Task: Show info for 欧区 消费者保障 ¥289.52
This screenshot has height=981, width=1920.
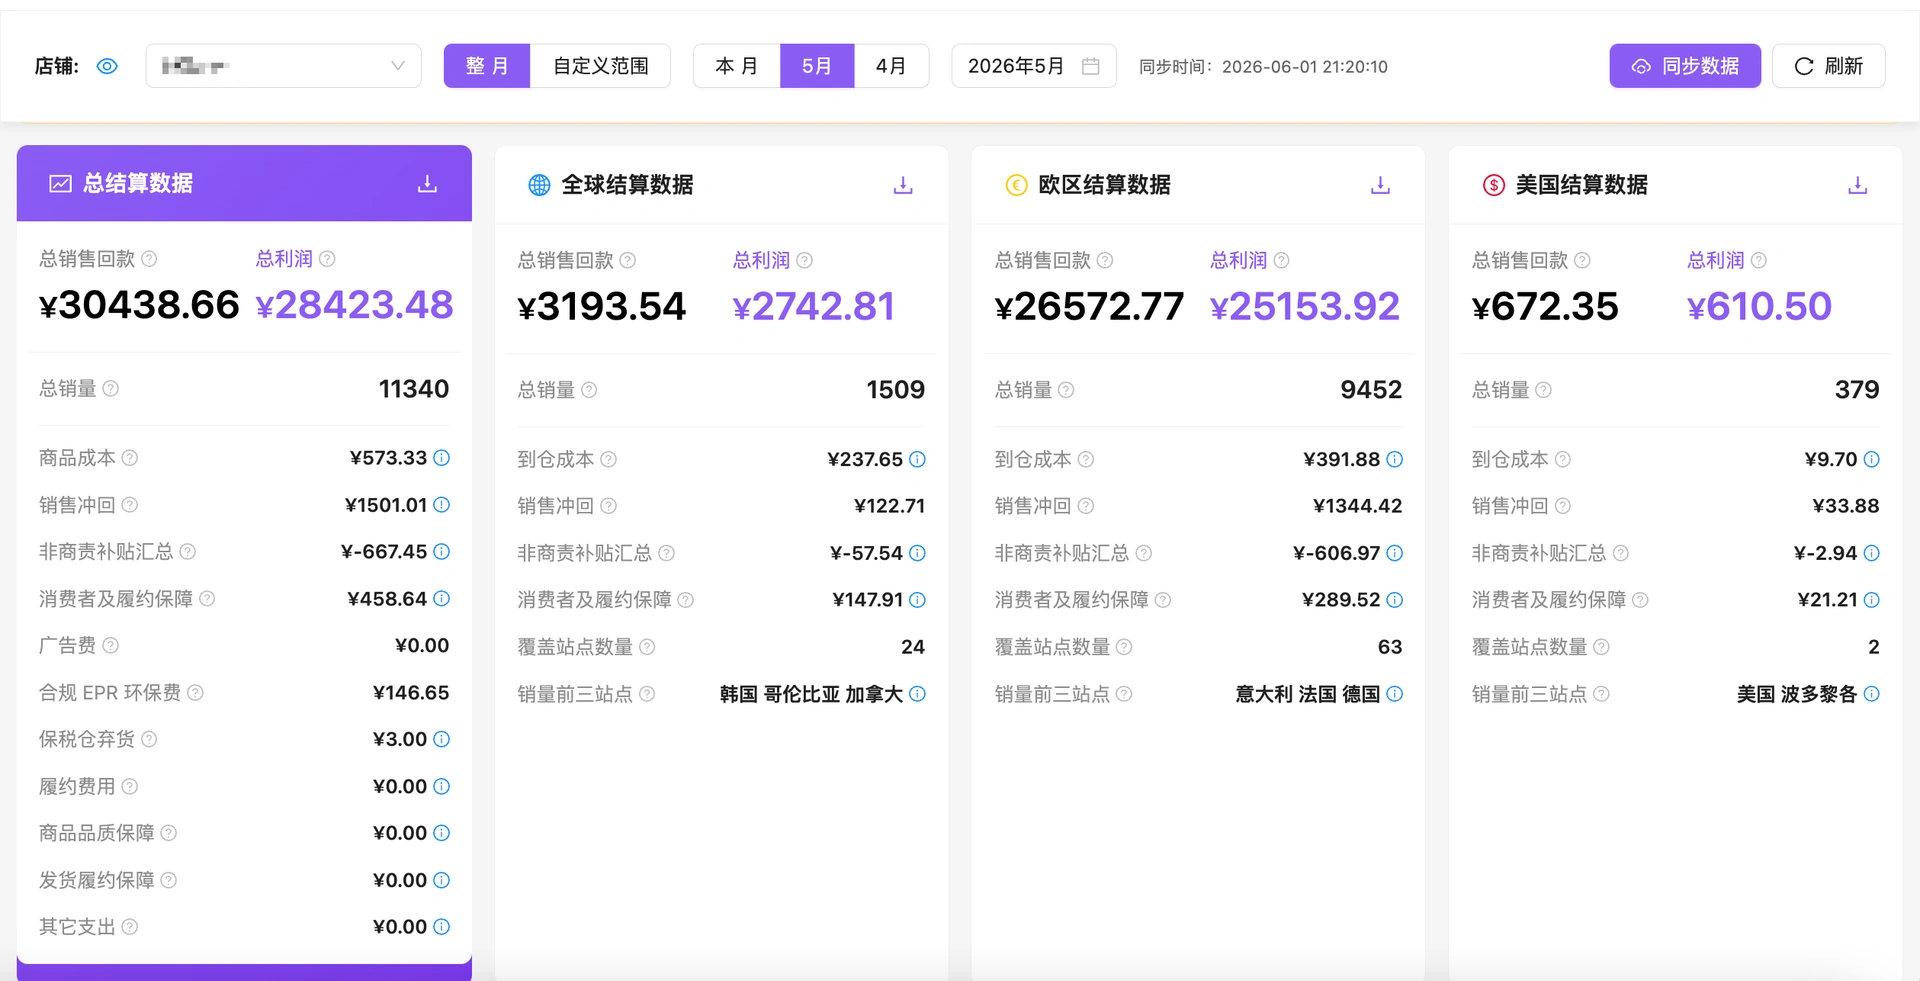Action: 1394,599
